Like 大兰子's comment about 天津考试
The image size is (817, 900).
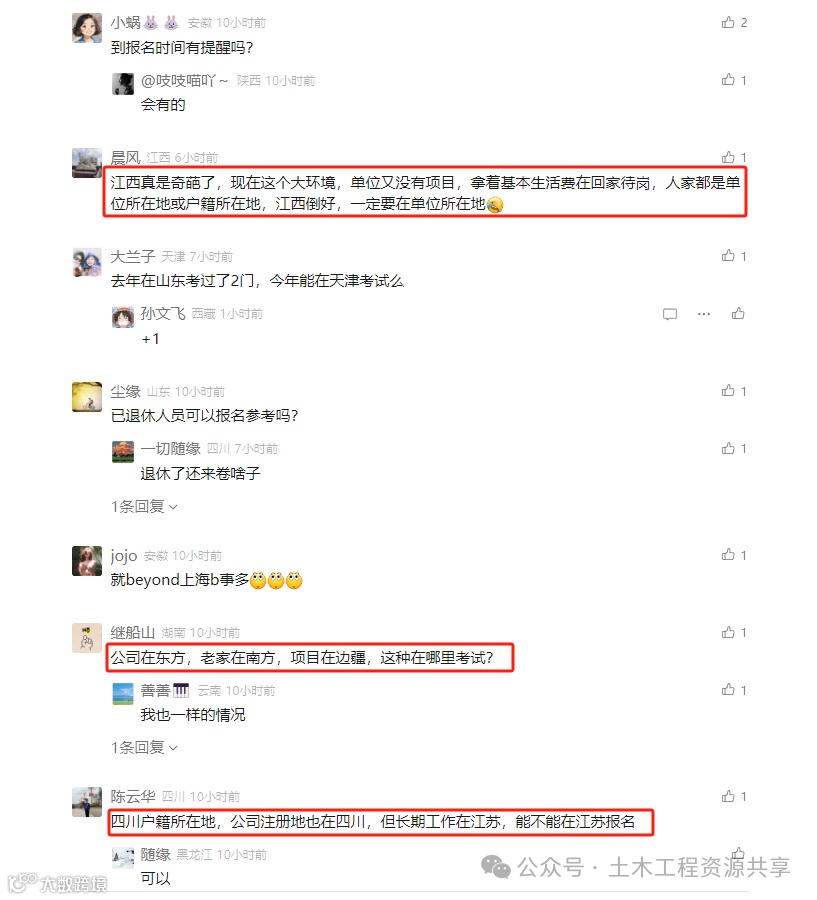tap(728, 255)
